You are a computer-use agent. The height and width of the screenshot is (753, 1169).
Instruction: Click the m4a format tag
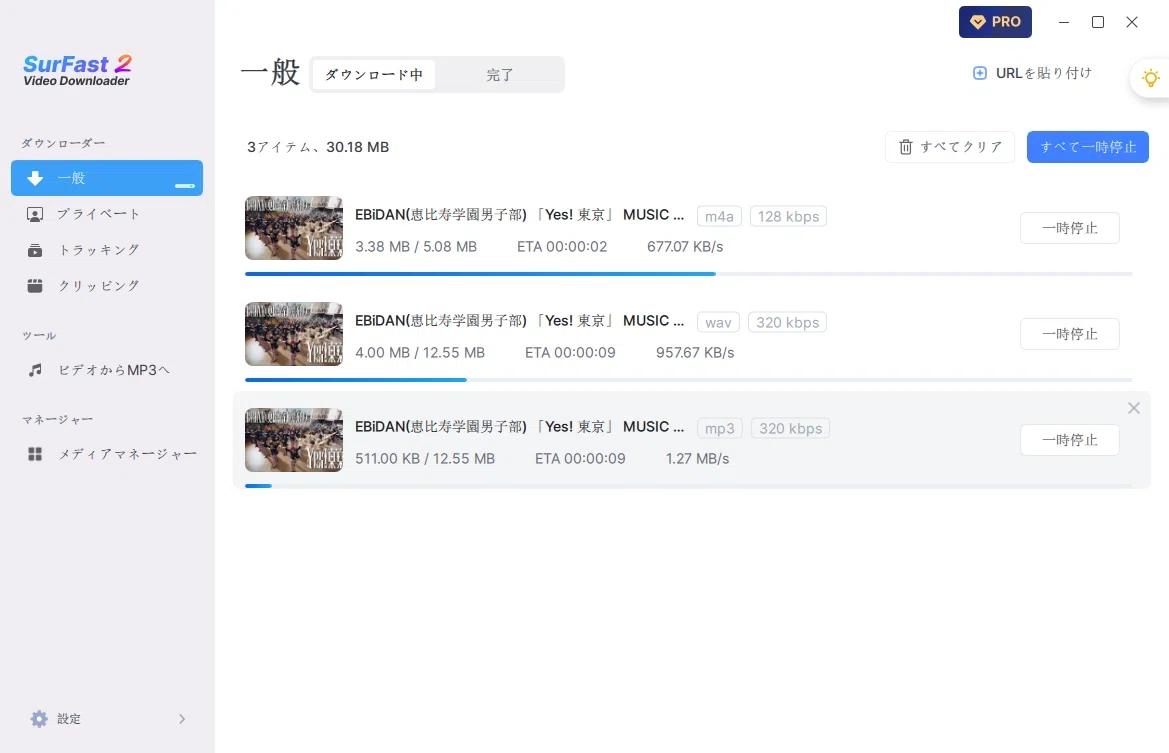tap(719, 216)
